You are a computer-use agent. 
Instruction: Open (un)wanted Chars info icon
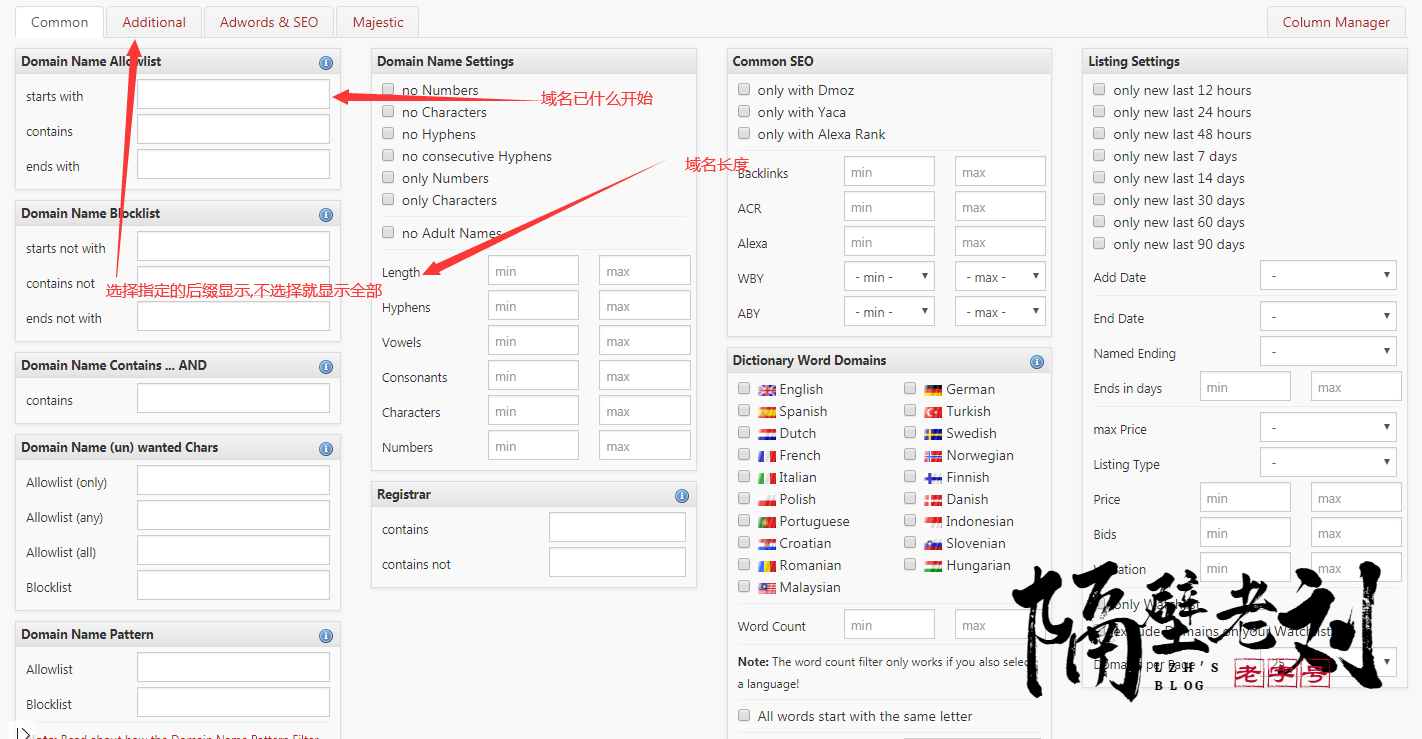(x=325, y=448)
